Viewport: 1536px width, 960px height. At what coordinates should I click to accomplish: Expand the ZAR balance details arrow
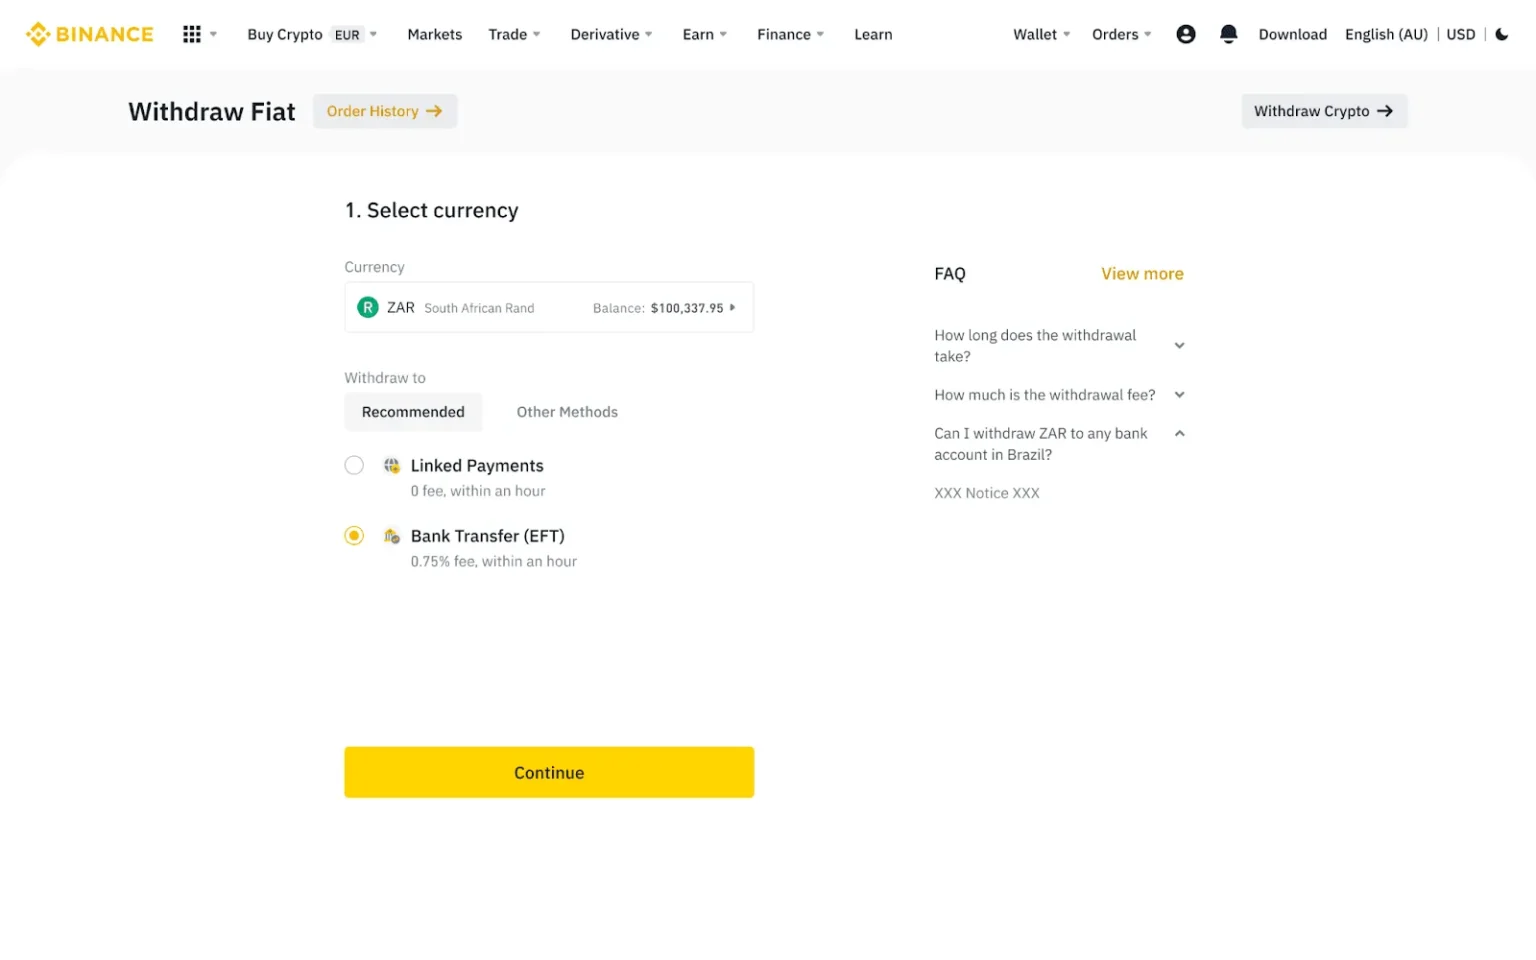[733, 307]
